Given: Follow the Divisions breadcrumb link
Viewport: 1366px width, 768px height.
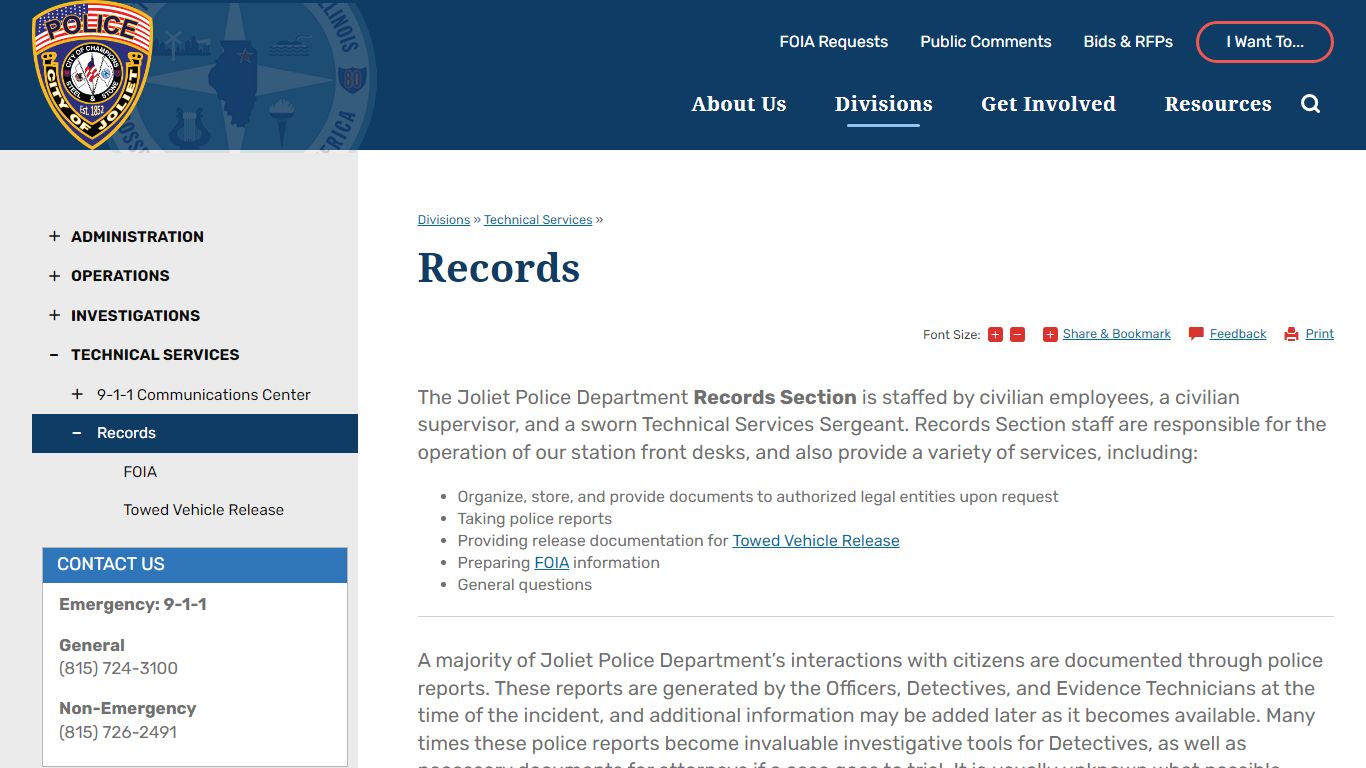Looking at the screenshot, I should tap(444, 220).
